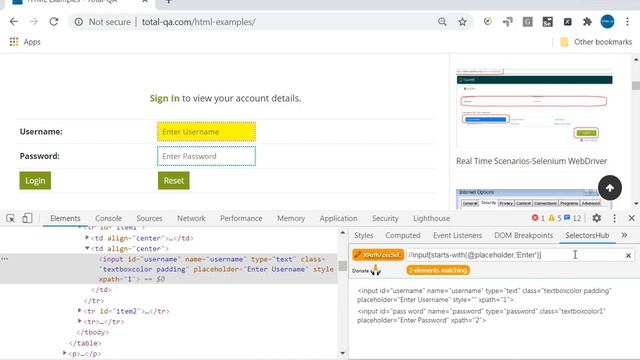
Task: Click the page scrollbar down arrow
Action: [636, 204]
